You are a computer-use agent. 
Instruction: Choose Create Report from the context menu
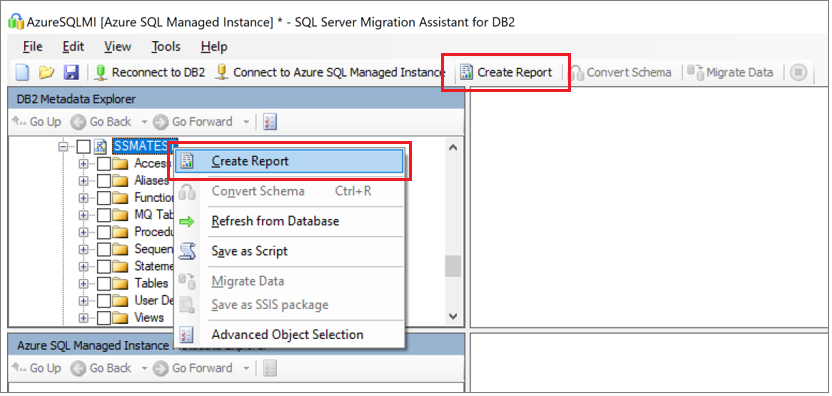pos(289,161)
